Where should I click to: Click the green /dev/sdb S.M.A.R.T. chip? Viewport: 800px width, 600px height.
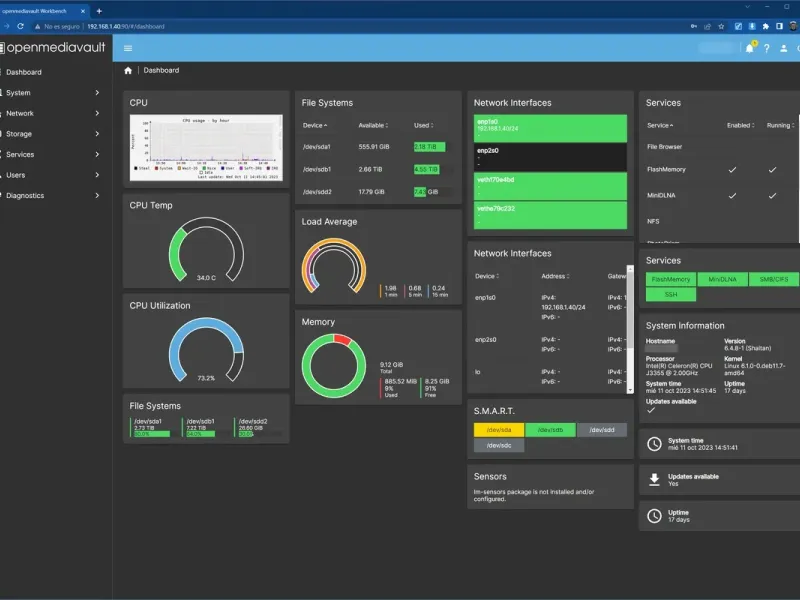click(x=550, y=430)
